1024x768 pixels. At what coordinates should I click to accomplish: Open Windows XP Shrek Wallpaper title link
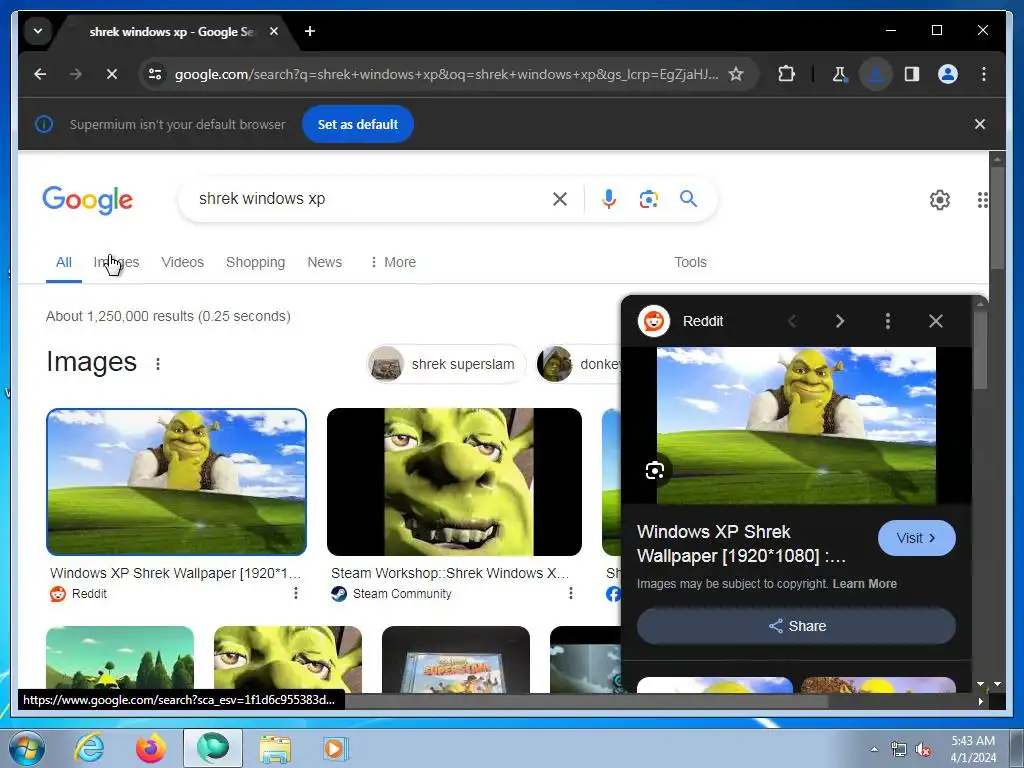coord(175,573)
